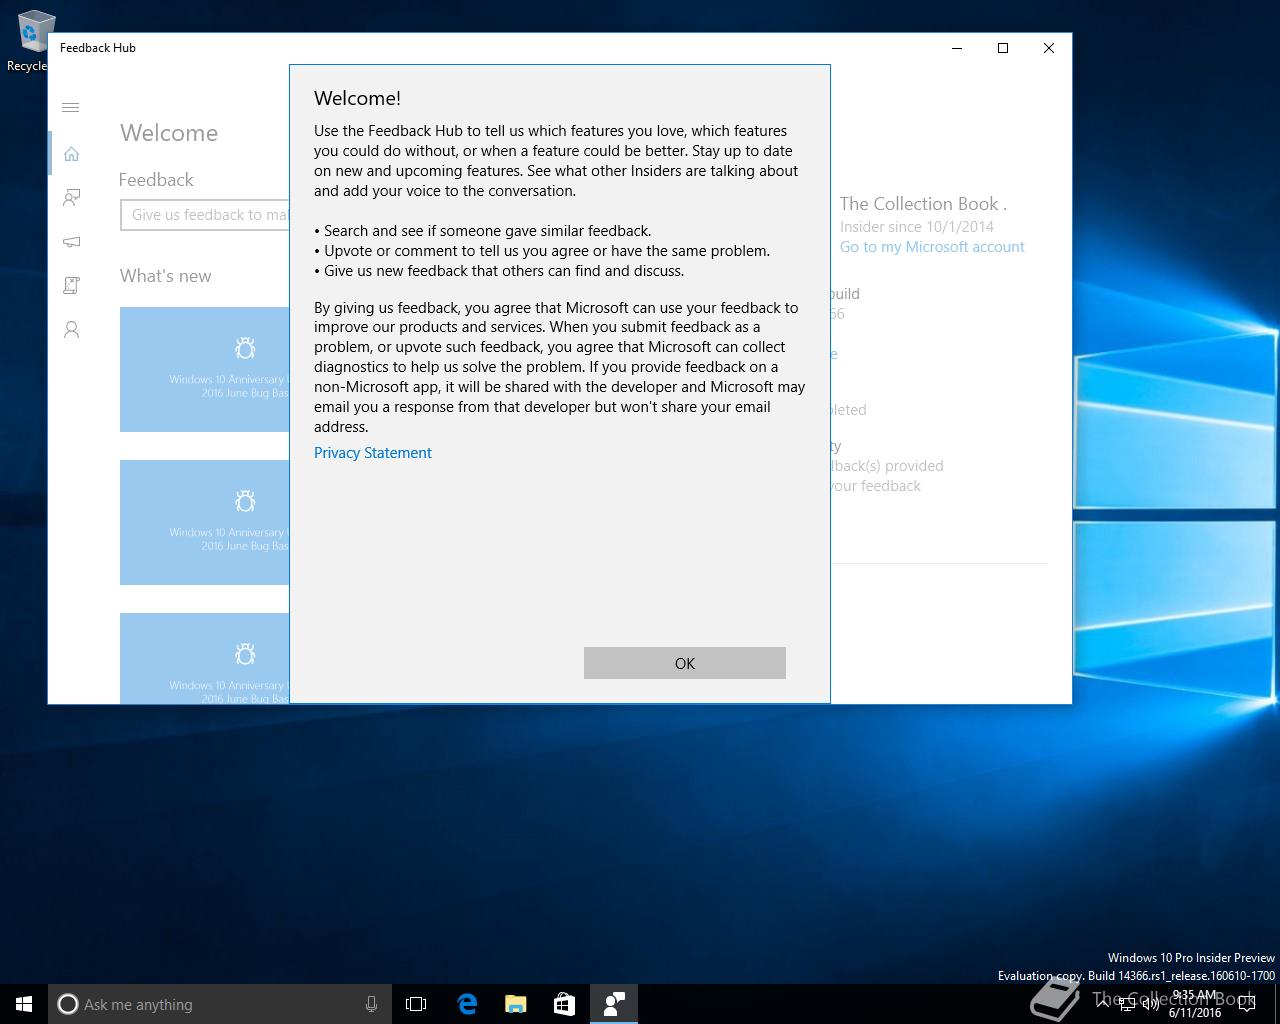Open the Action Center notifications icon
The width and height of the screenshot is (1280, 1024).
coord(1247,1004)
